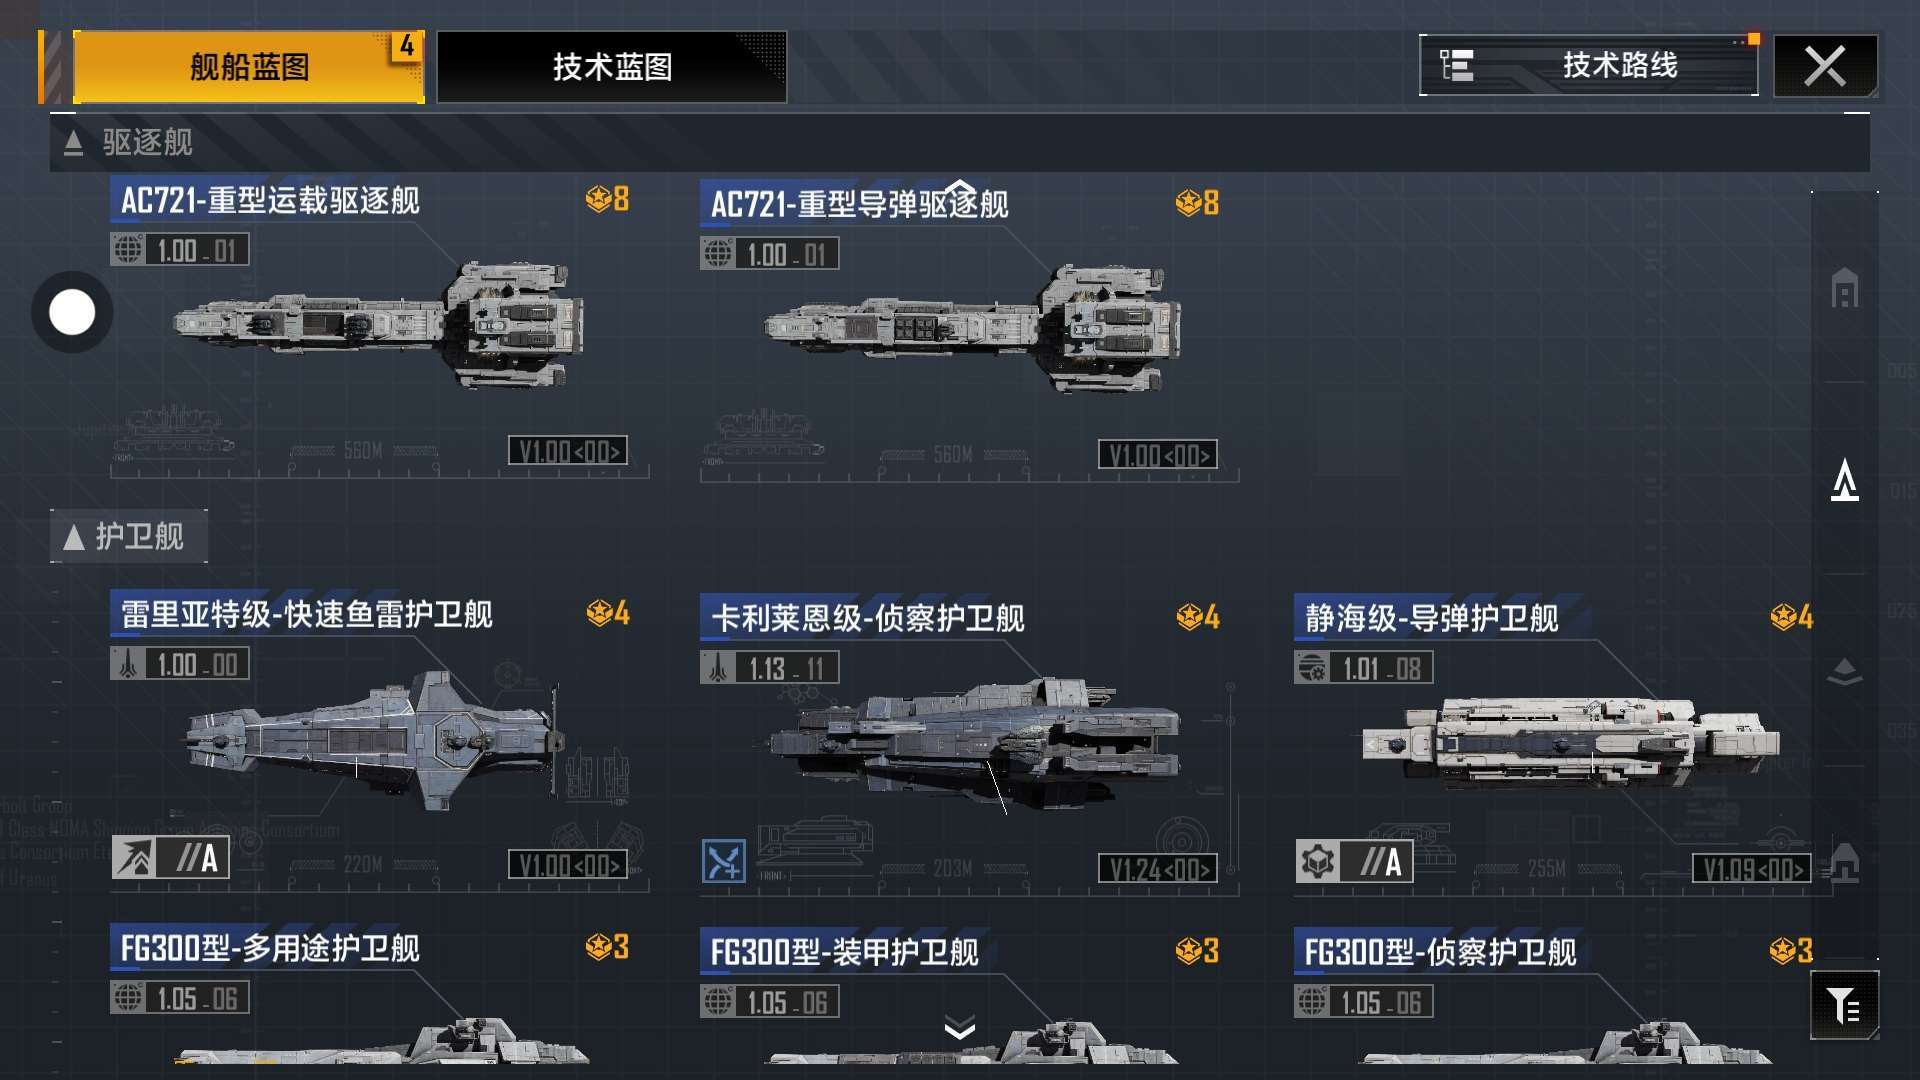Click the blue module icon under 卡利莱恩级

point(723,861)
